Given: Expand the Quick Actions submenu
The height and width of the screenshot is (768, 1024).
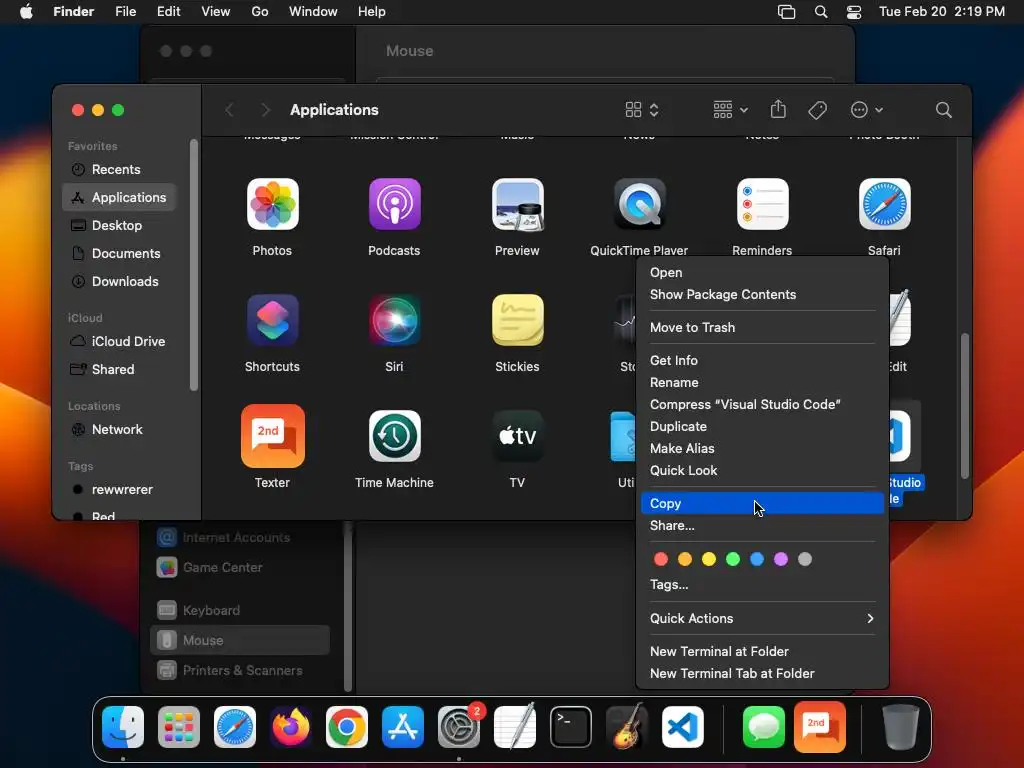Looking at the screenshot, I should pos(762,618).
